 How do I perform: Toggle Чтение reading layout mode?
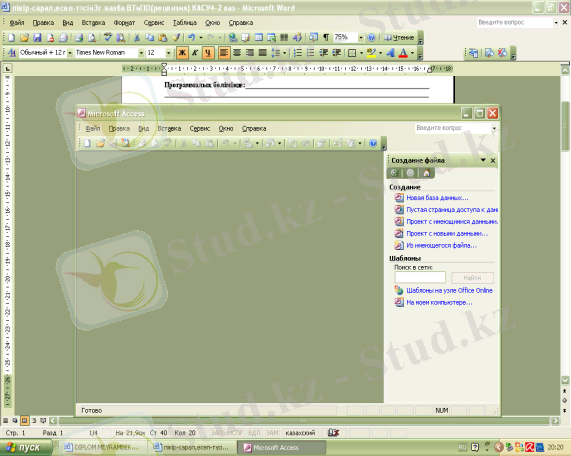(399, 38)
